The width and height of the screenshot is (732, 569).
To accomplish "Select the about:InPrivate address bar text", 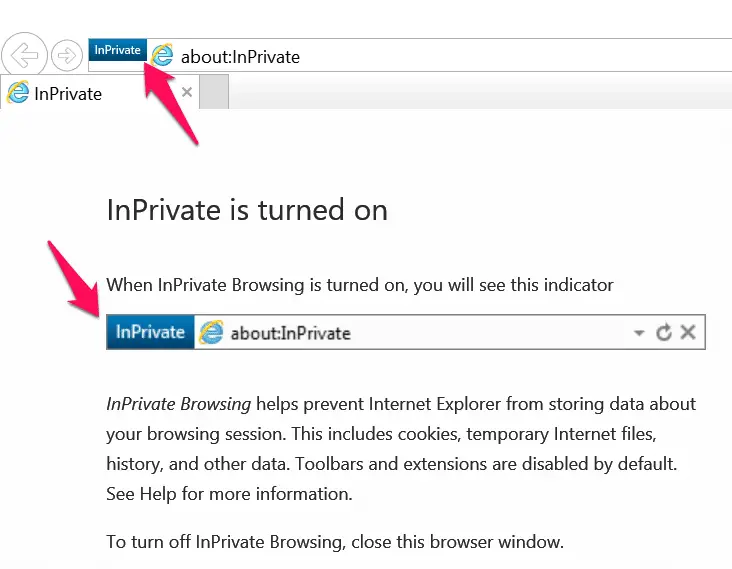I will [x=240, y=57].
